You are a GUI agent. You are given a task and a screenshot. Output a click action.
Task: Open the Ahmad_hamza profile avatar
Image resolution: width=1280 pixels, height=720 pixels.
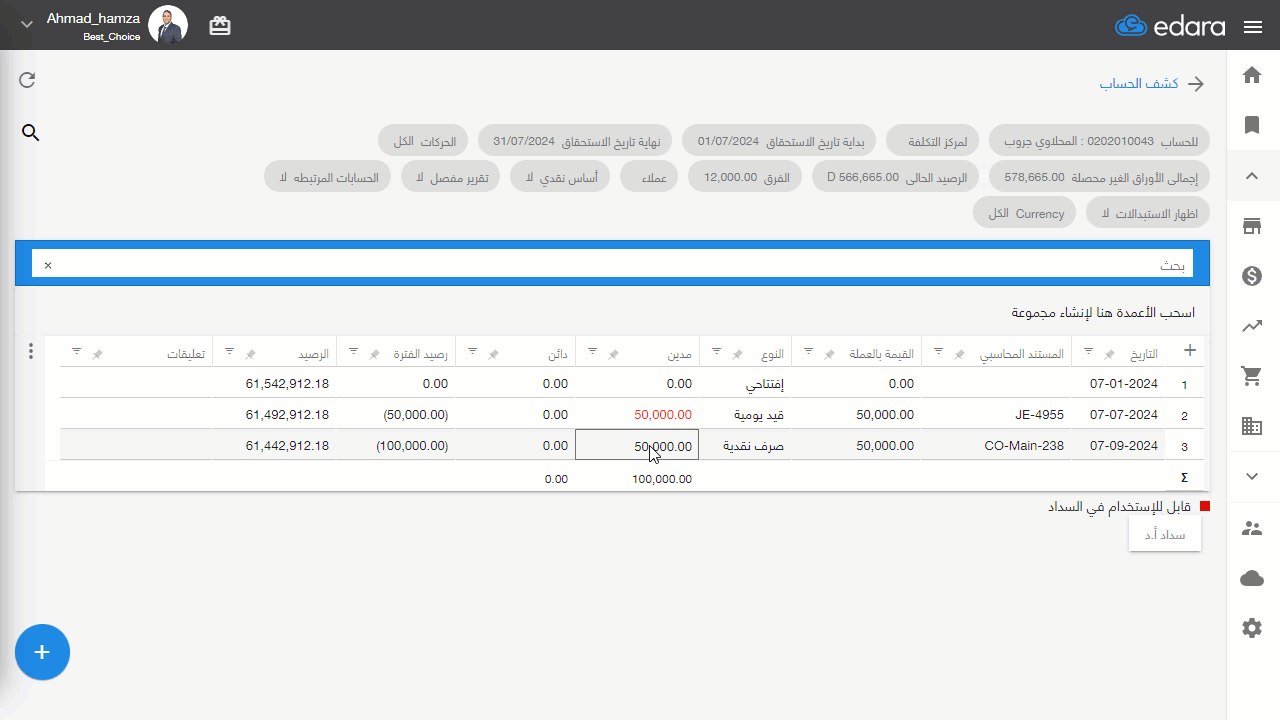click(168, 25)
